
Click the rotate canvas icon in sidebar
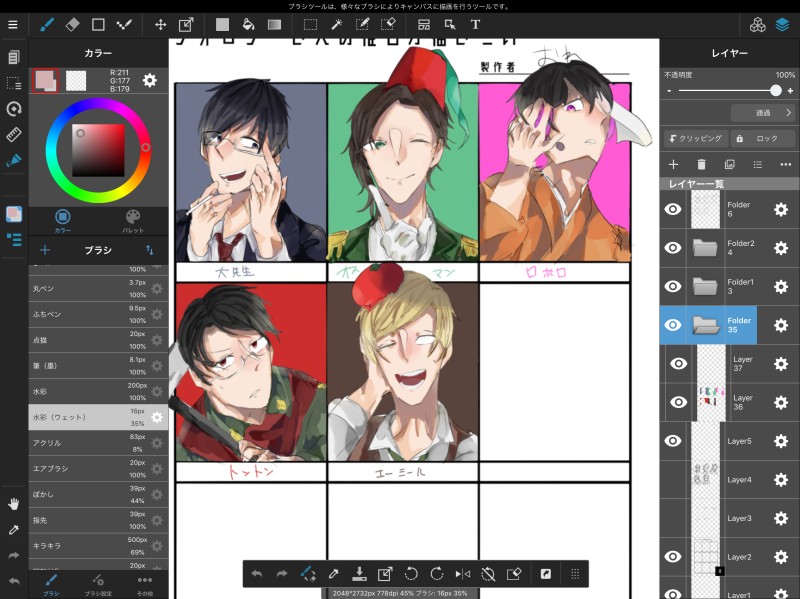pos(14,109)
